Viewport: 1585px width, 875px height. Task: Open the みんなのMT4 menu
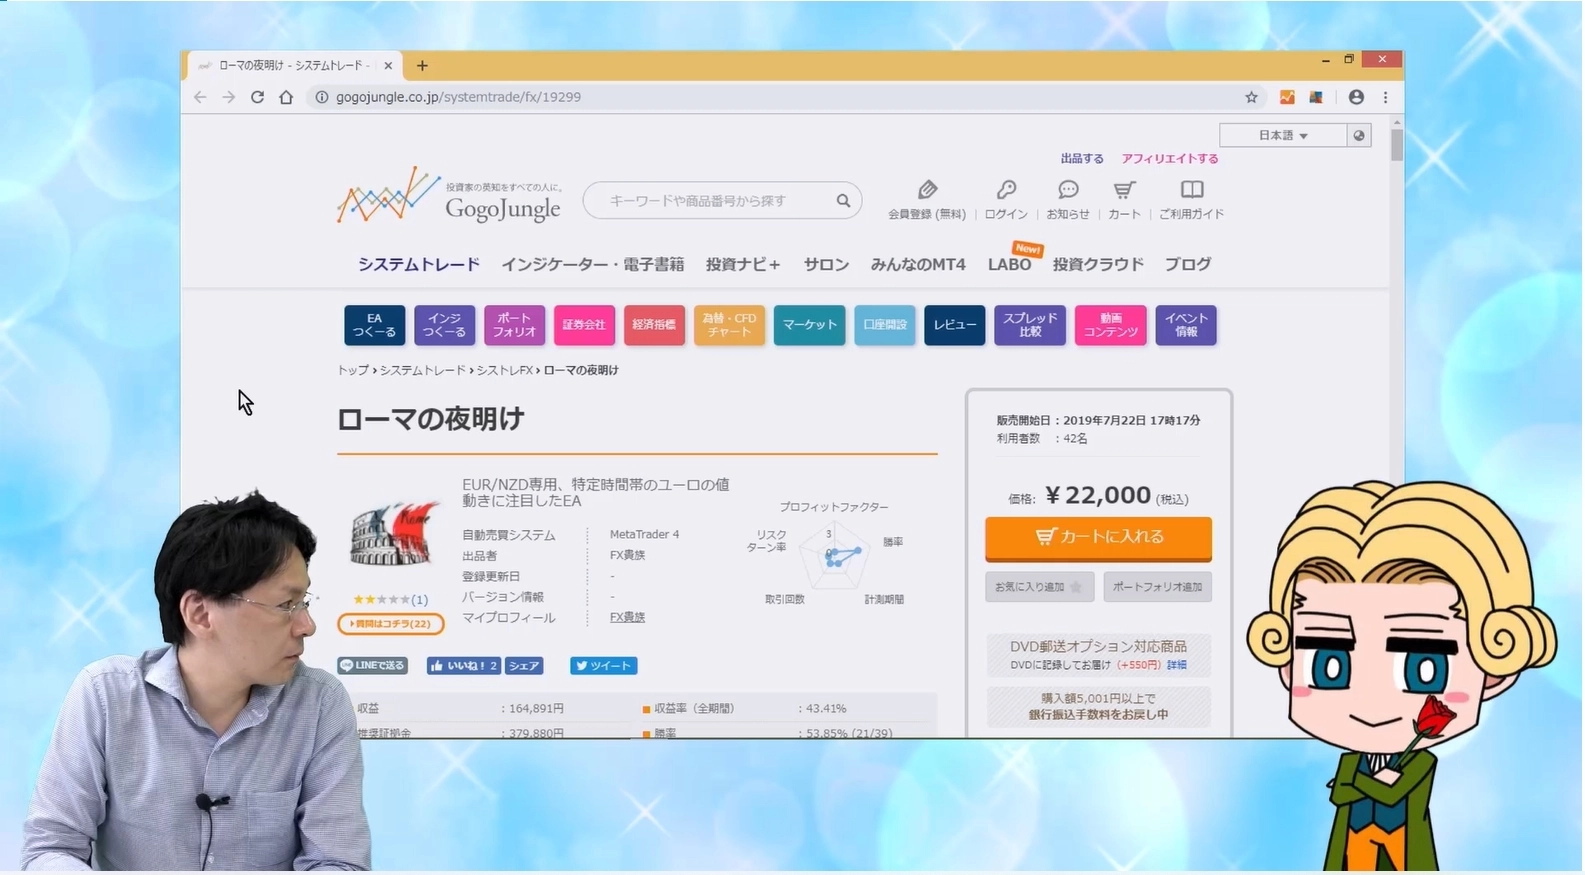pos(918,264)
